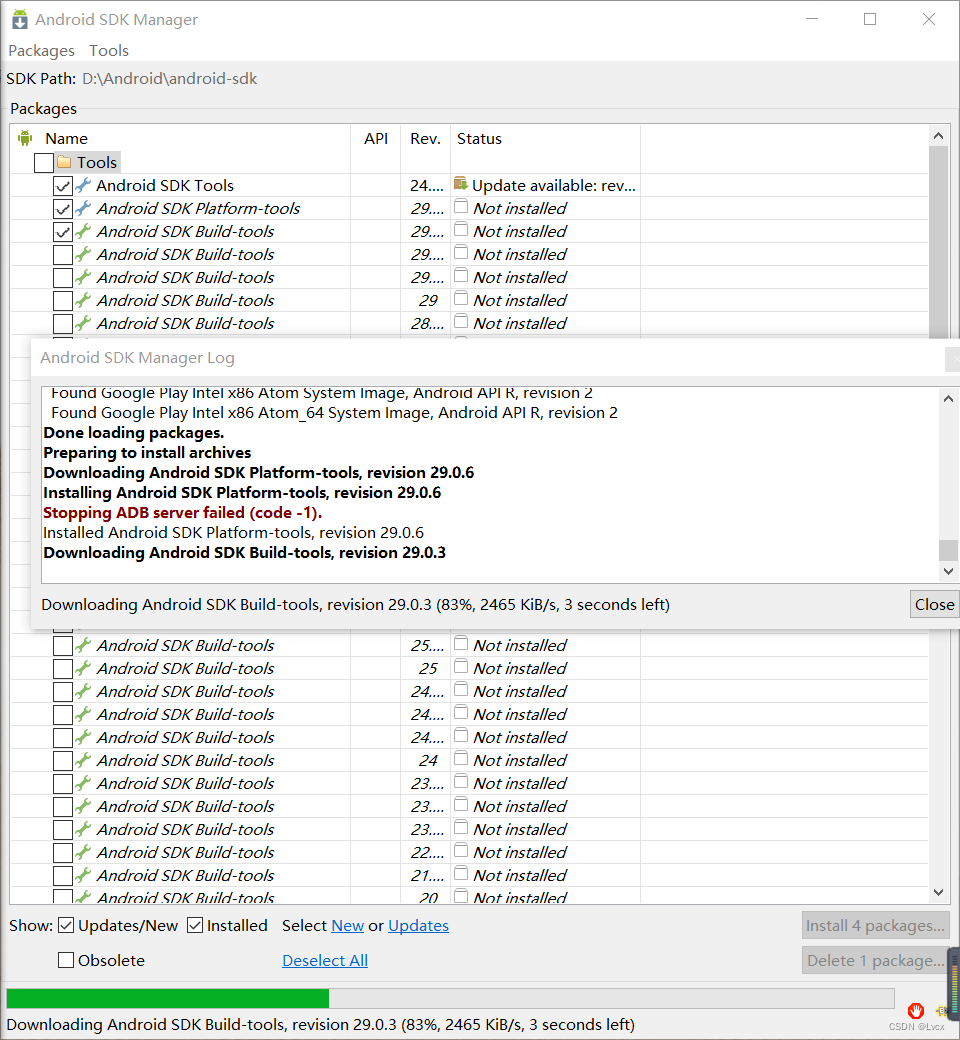Click the Install 4 packages button
Screen dimensions: 960x1040
(875, 925)
